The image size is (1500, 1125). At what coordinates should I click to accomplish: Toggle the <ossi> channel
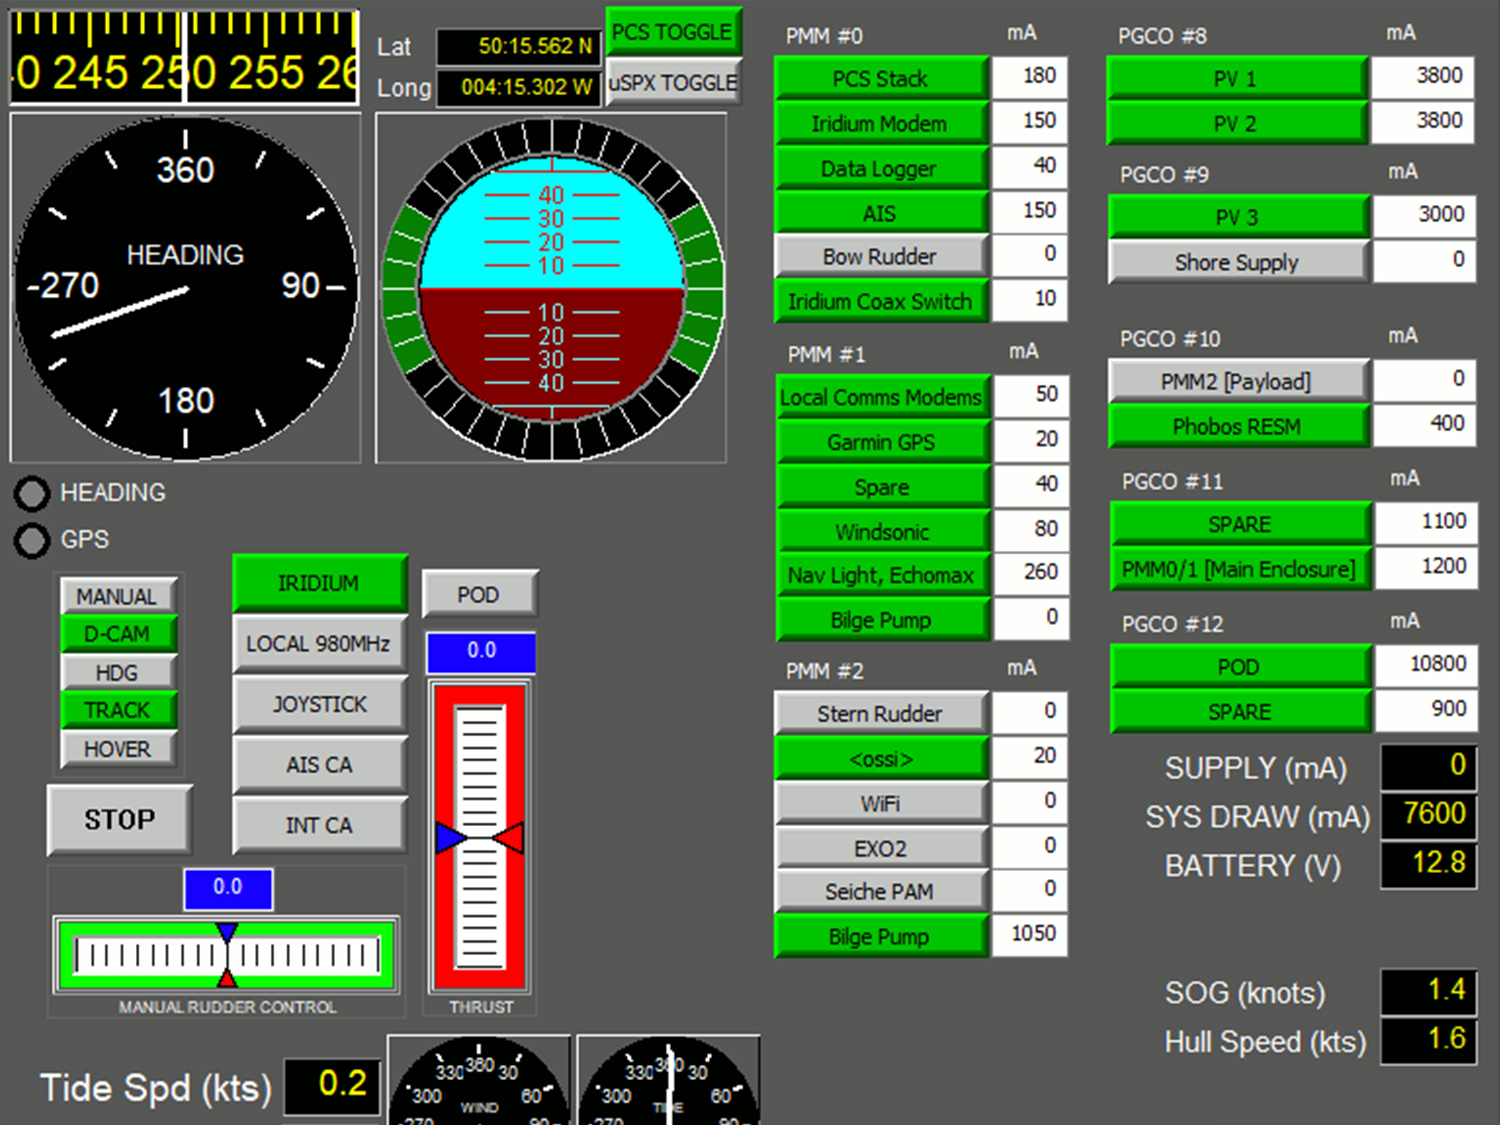click(x=881, y=758)
